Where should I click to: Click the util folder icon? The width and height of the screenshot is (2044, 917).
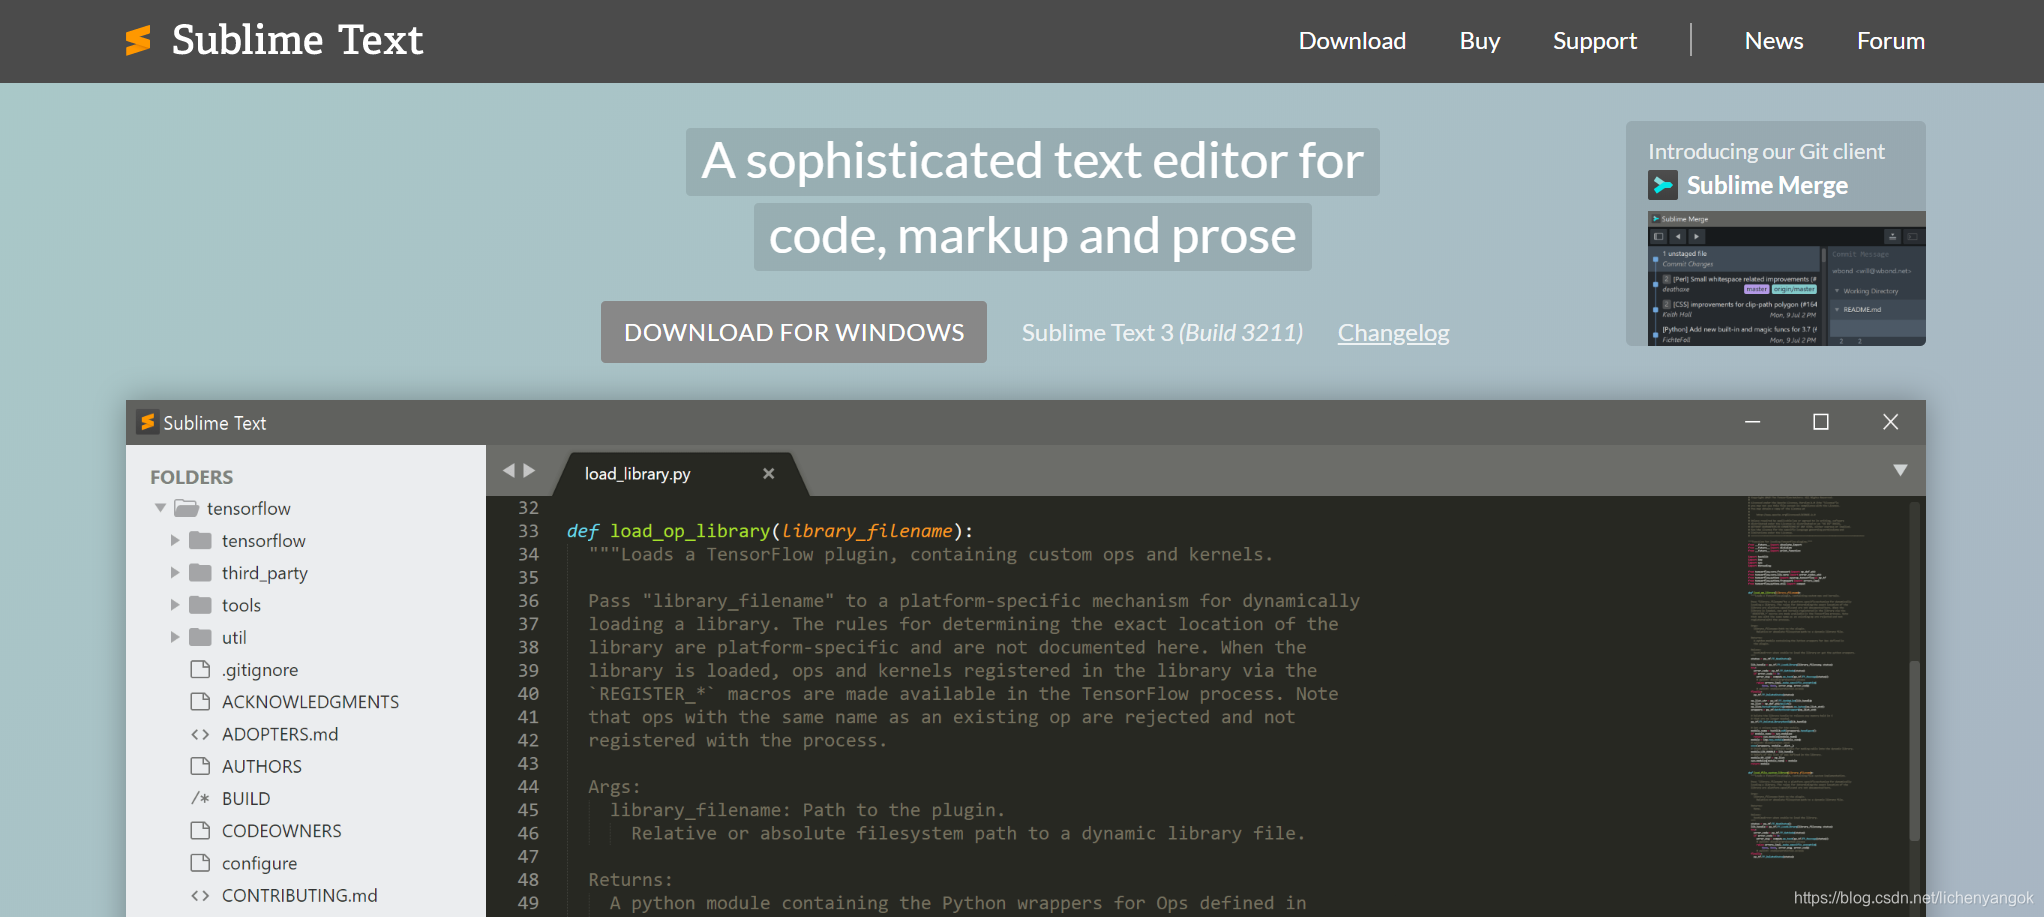201,636
